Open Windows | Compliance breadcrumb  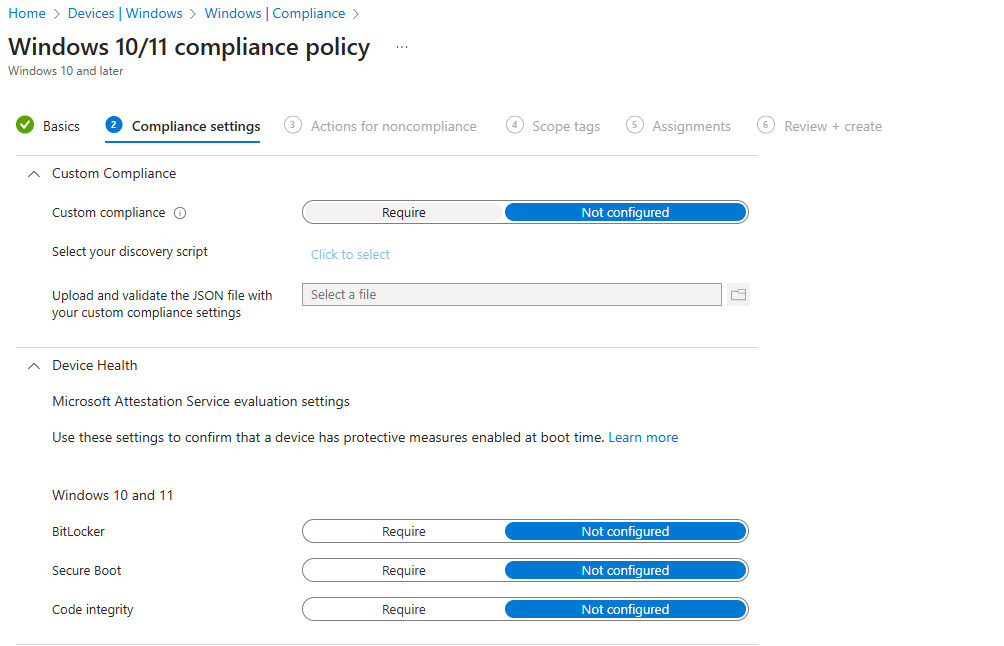click(275, 13)
